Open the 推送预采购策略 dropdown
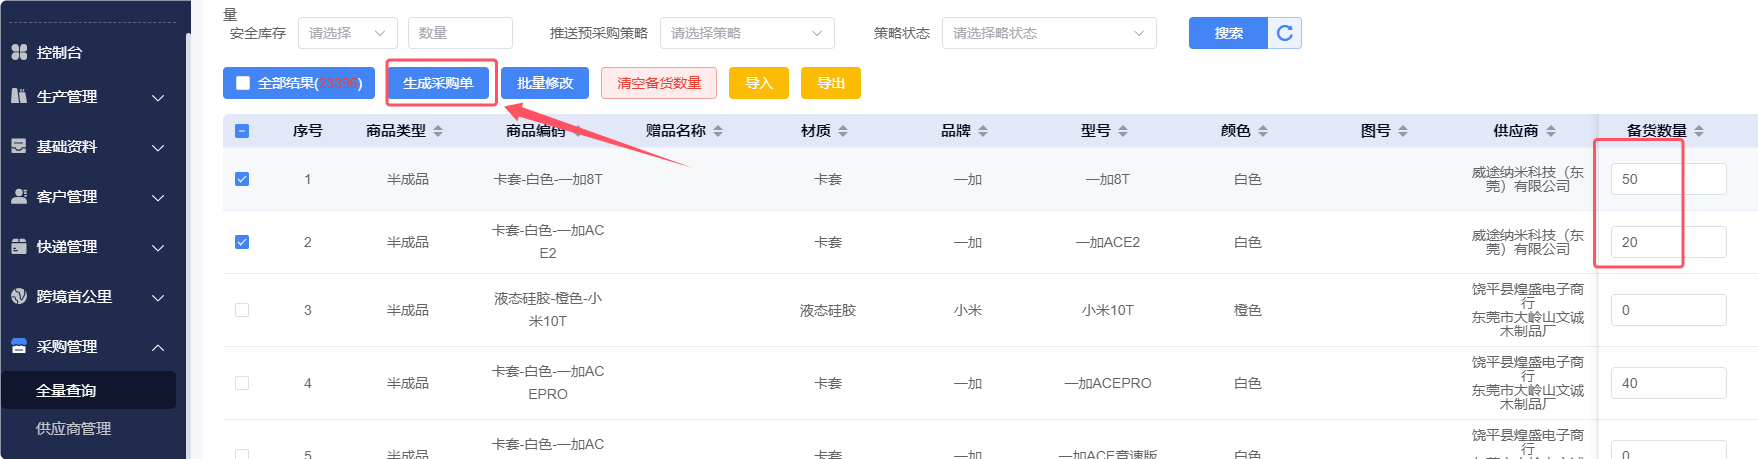The image size is (1758, 459). pos(747,33)
